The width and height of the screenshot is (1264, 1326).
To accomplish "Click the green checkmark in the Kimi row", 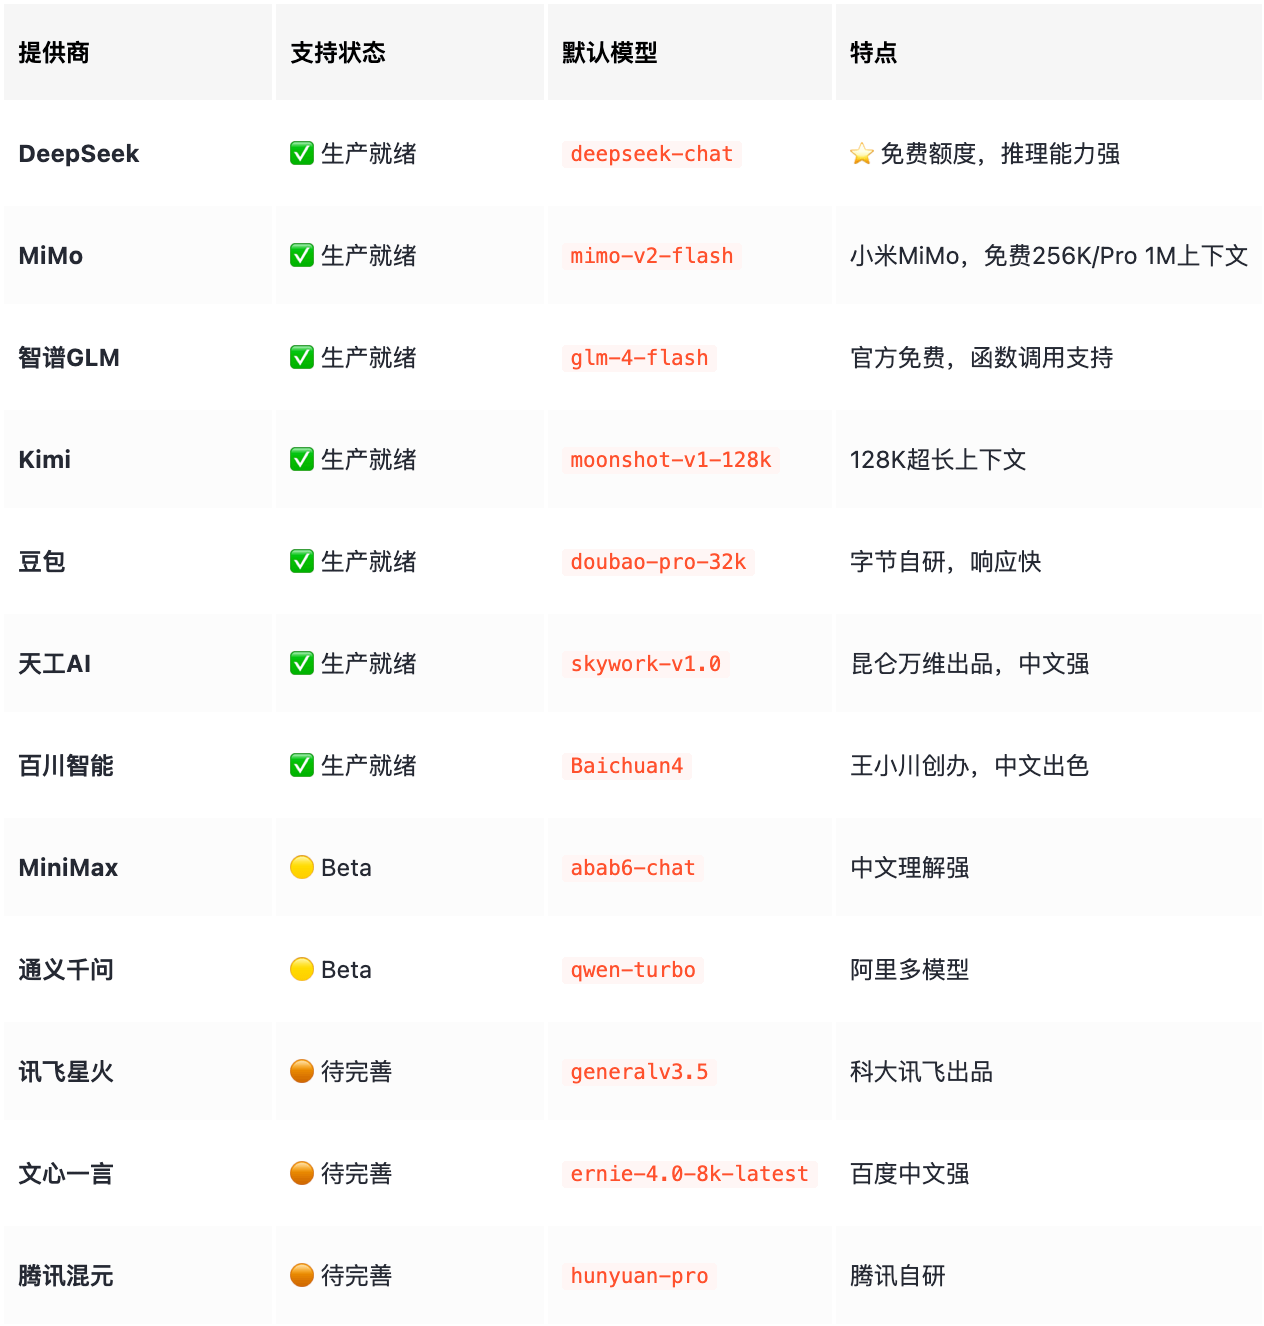I will coord(302,459).
